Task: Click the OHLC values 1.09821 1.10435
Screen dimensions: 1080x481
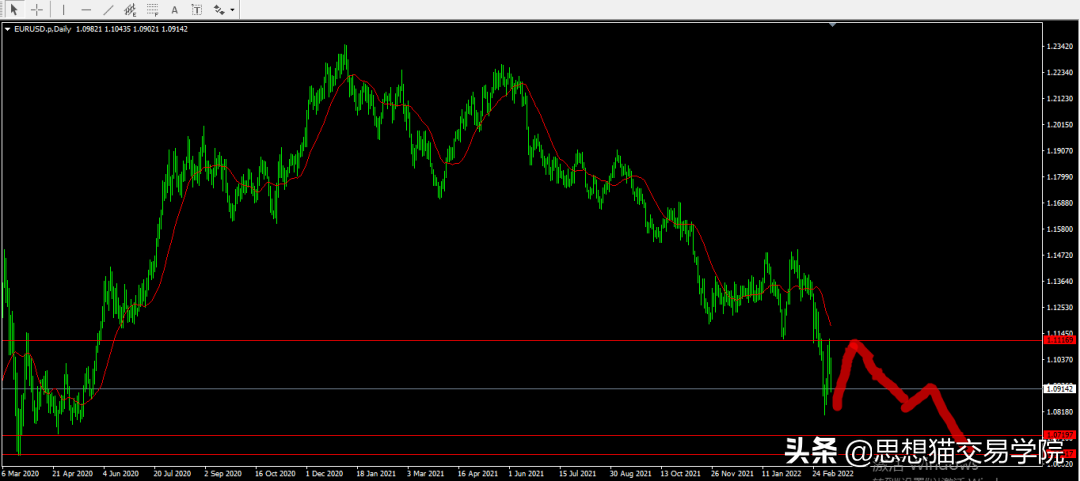Action: click(101, 29)
